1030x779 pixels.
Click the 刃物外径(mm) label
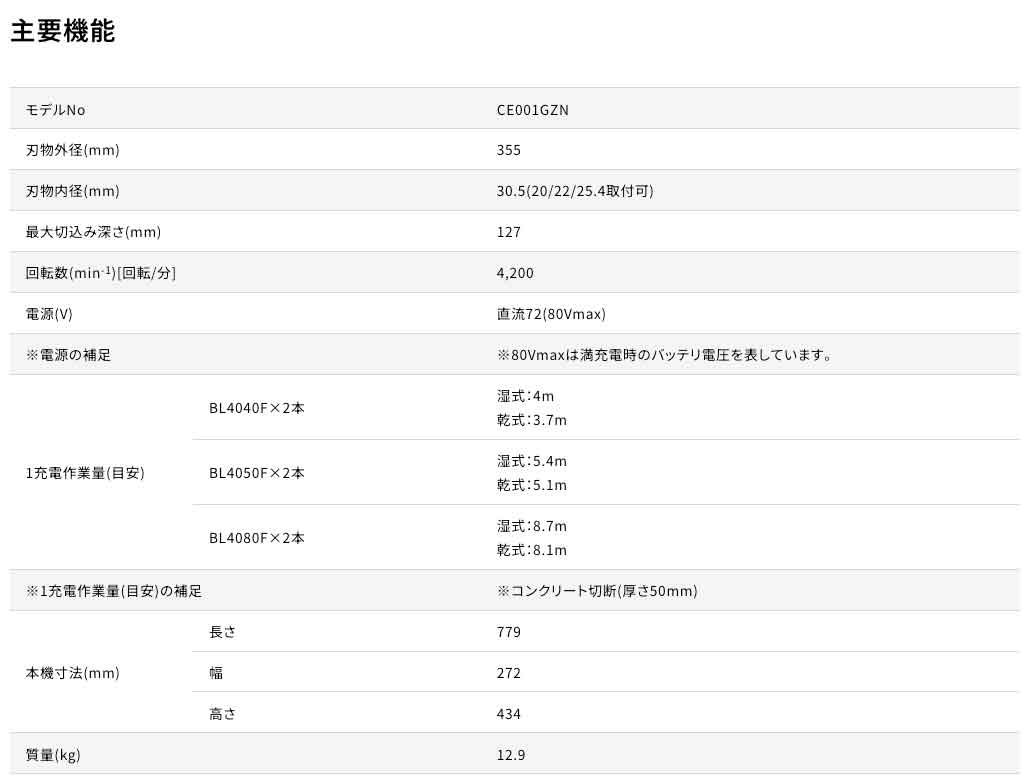click(x=72, y=150)
